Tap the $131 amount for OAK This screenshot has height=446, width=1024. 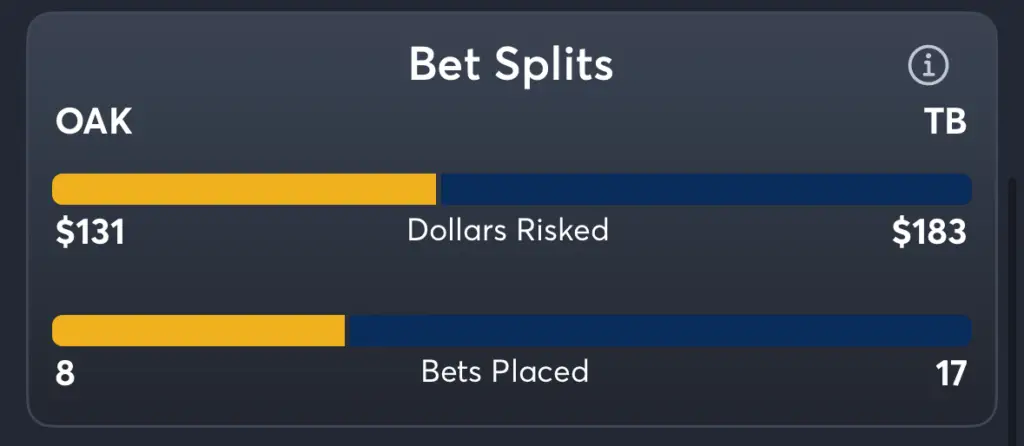coord(90,232)
